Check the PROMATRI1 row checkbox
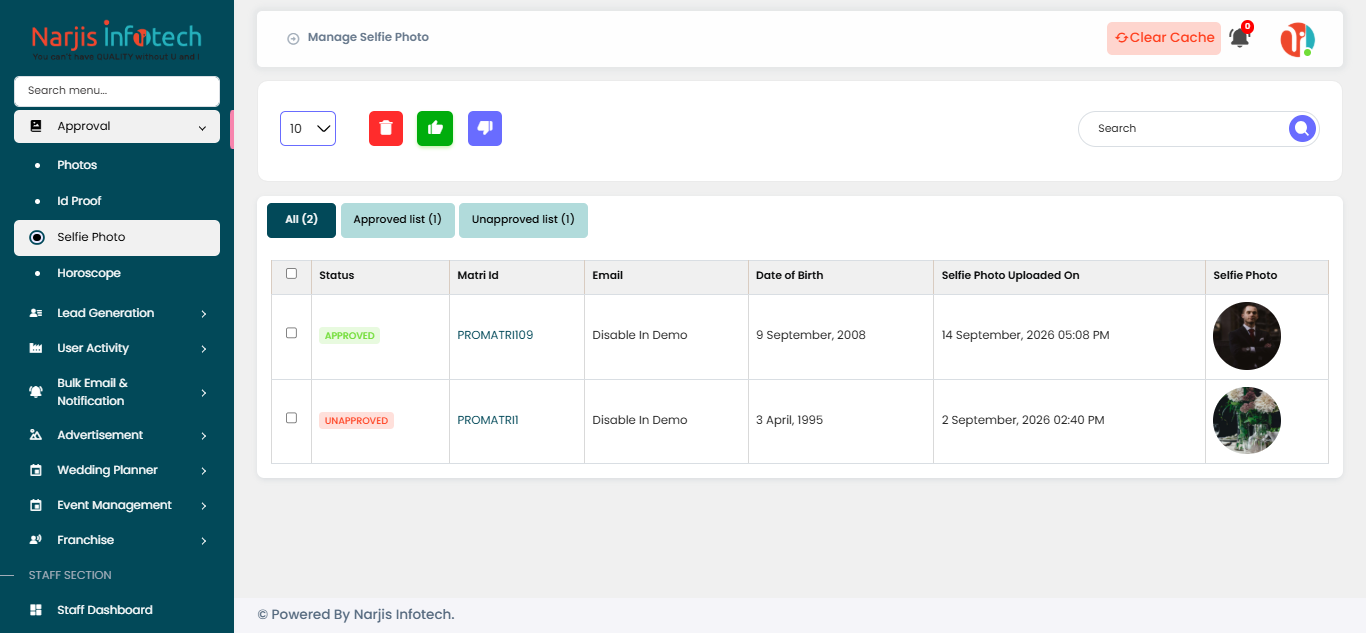Viewport: 1366px width, 633px height. click(291, 418)
